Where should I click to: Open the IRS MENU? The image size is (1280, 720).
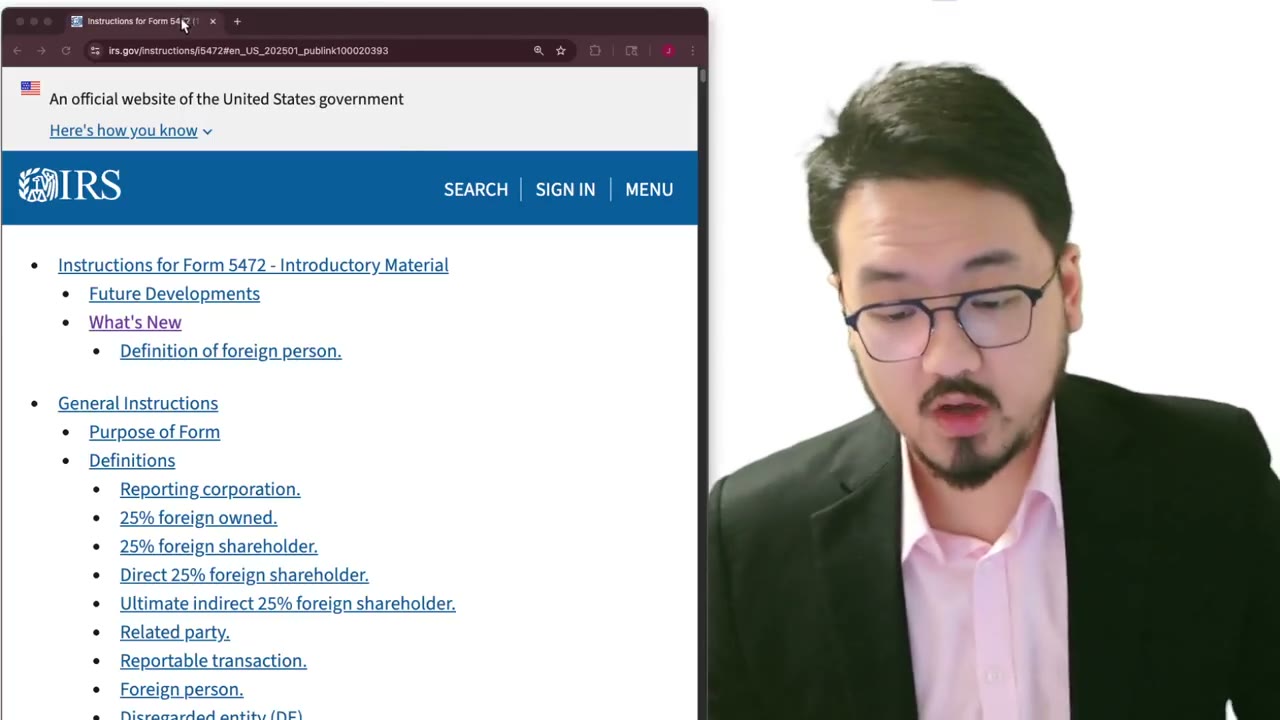649,189
